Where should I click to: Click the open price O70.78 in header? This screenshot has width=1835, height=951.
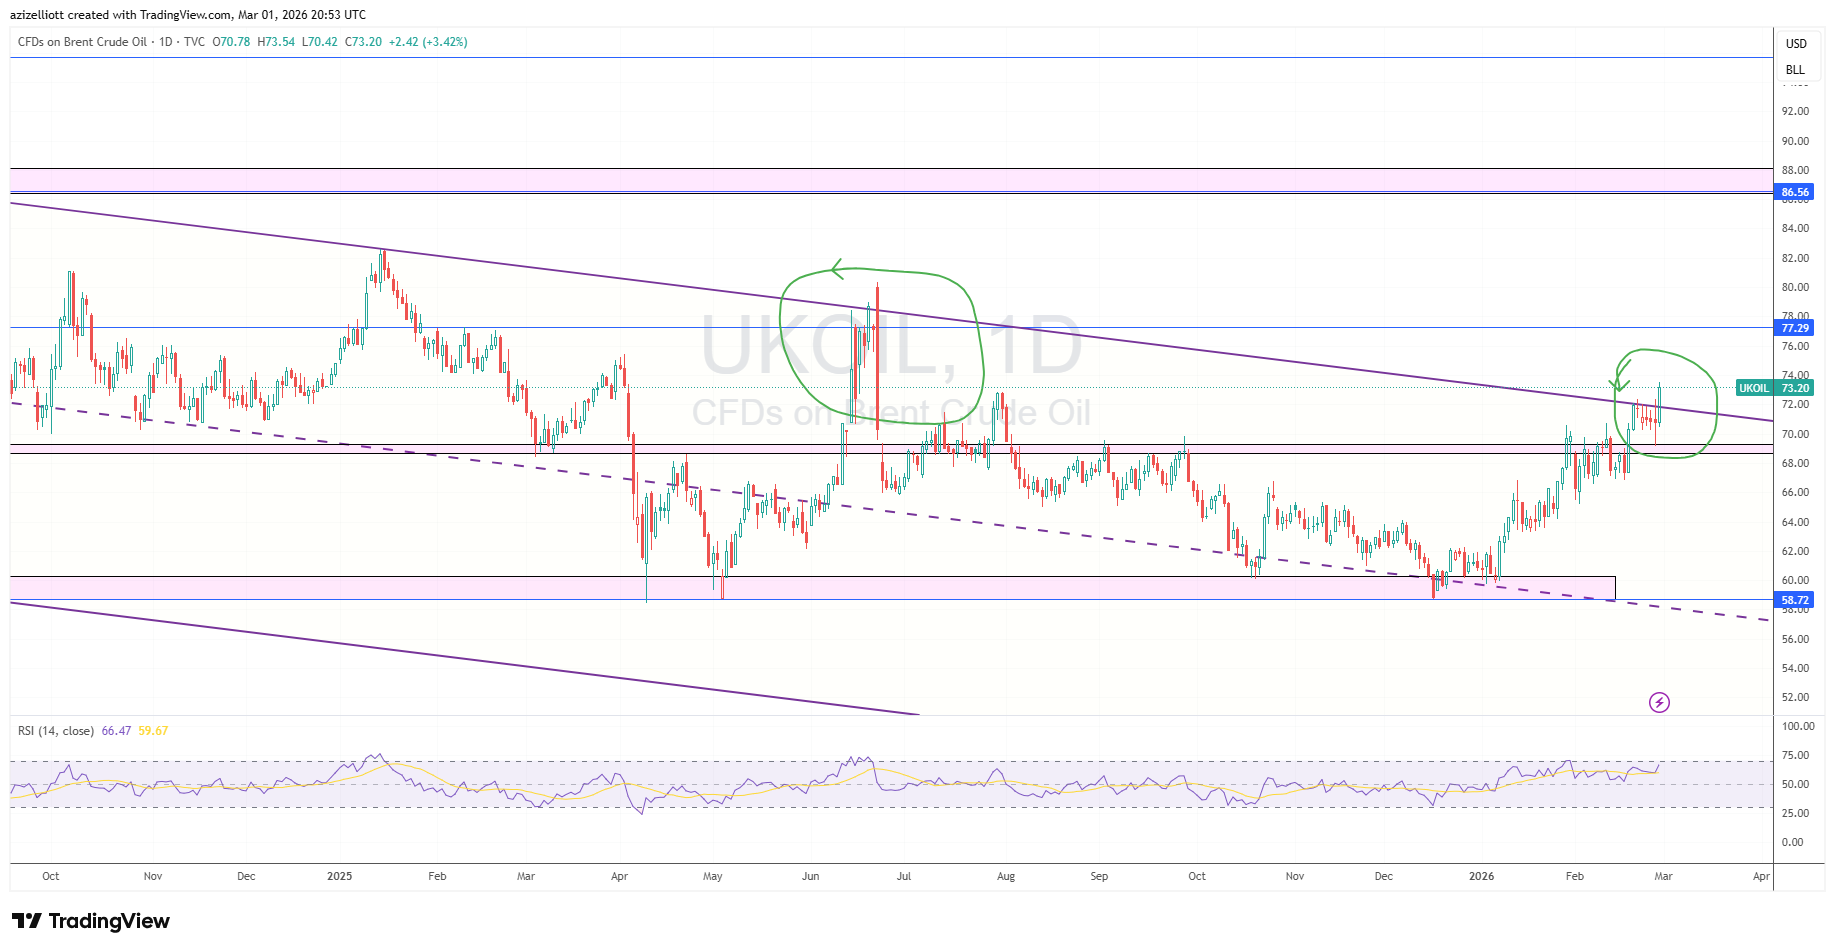coord(231,42)
